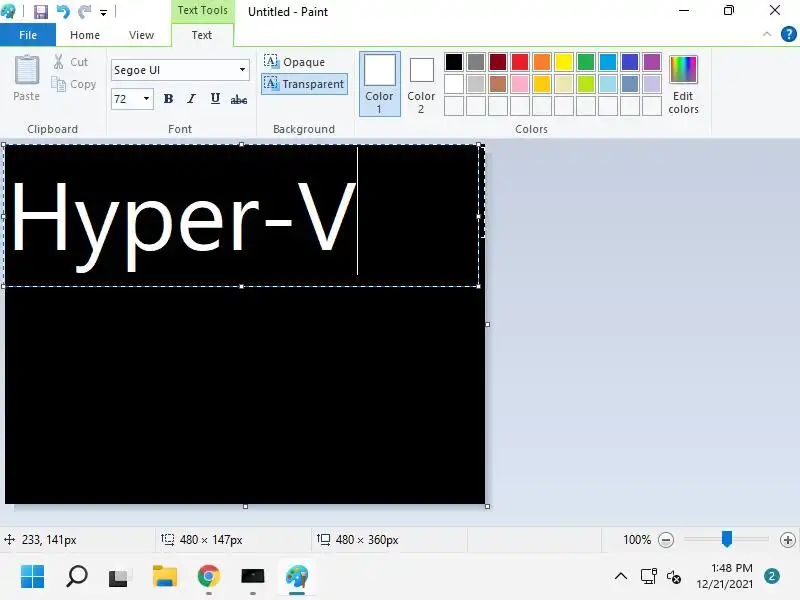The image size is (800, 600).
Task: Pick the turquoise blue color swatch
Action: click(x=608, y=62)
